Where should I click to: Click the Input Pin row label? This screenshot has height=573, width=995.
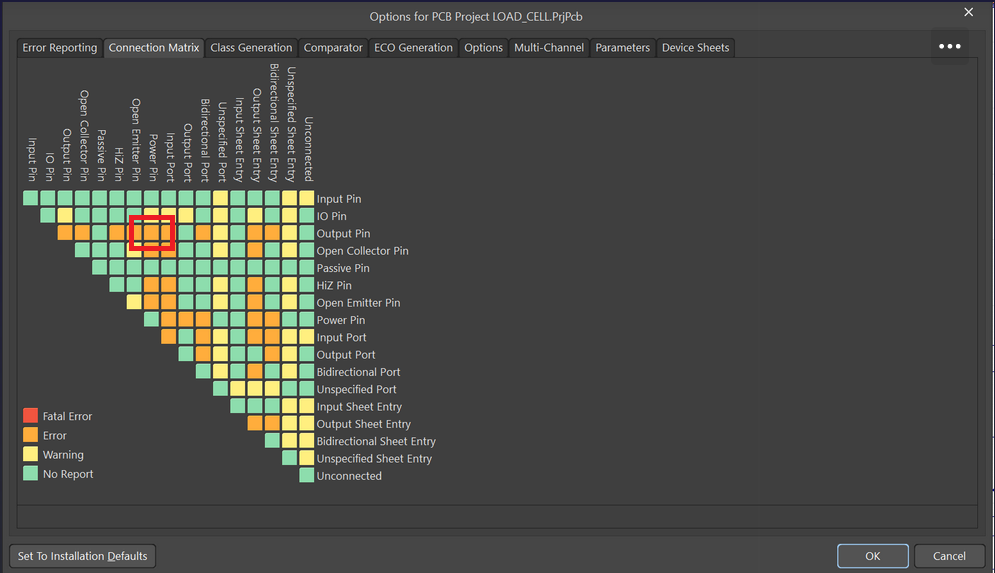pyautogui.click(x=339, y=199)
